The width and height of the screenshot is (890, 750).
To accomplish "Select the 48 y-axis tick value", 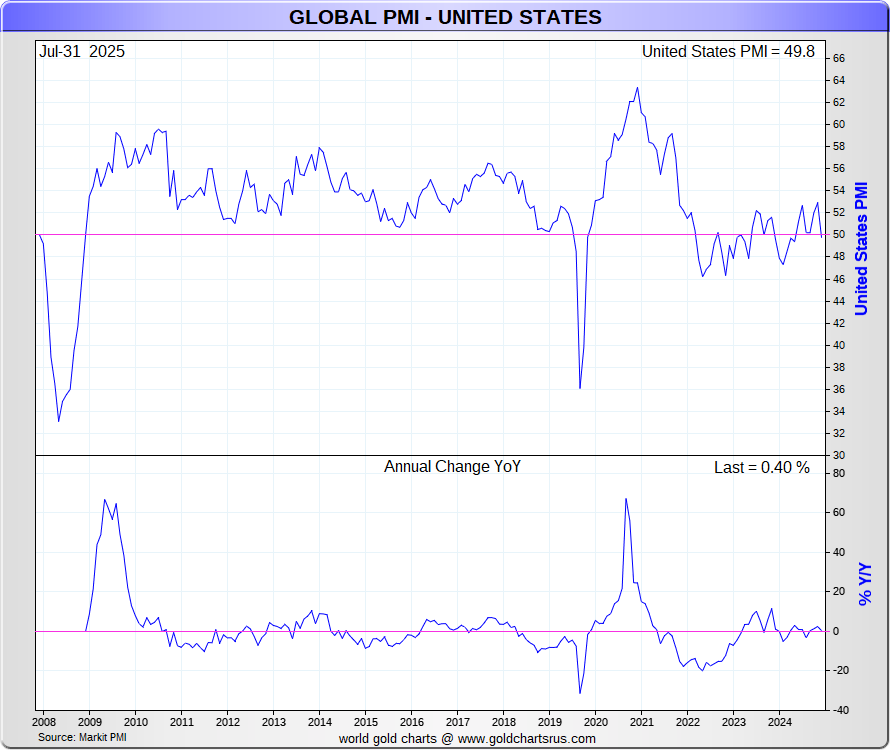I will (x=838, y=257).
